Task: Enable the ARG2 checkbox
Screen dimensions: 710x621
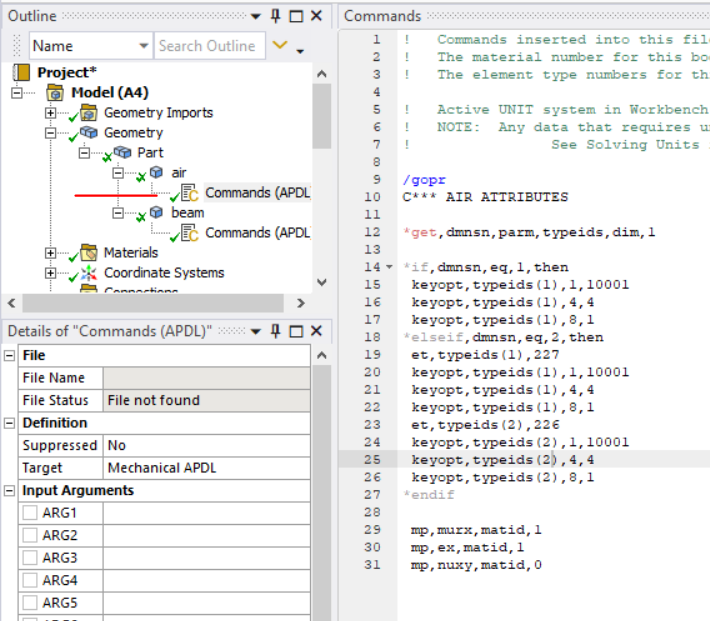Action: (30, 535)
